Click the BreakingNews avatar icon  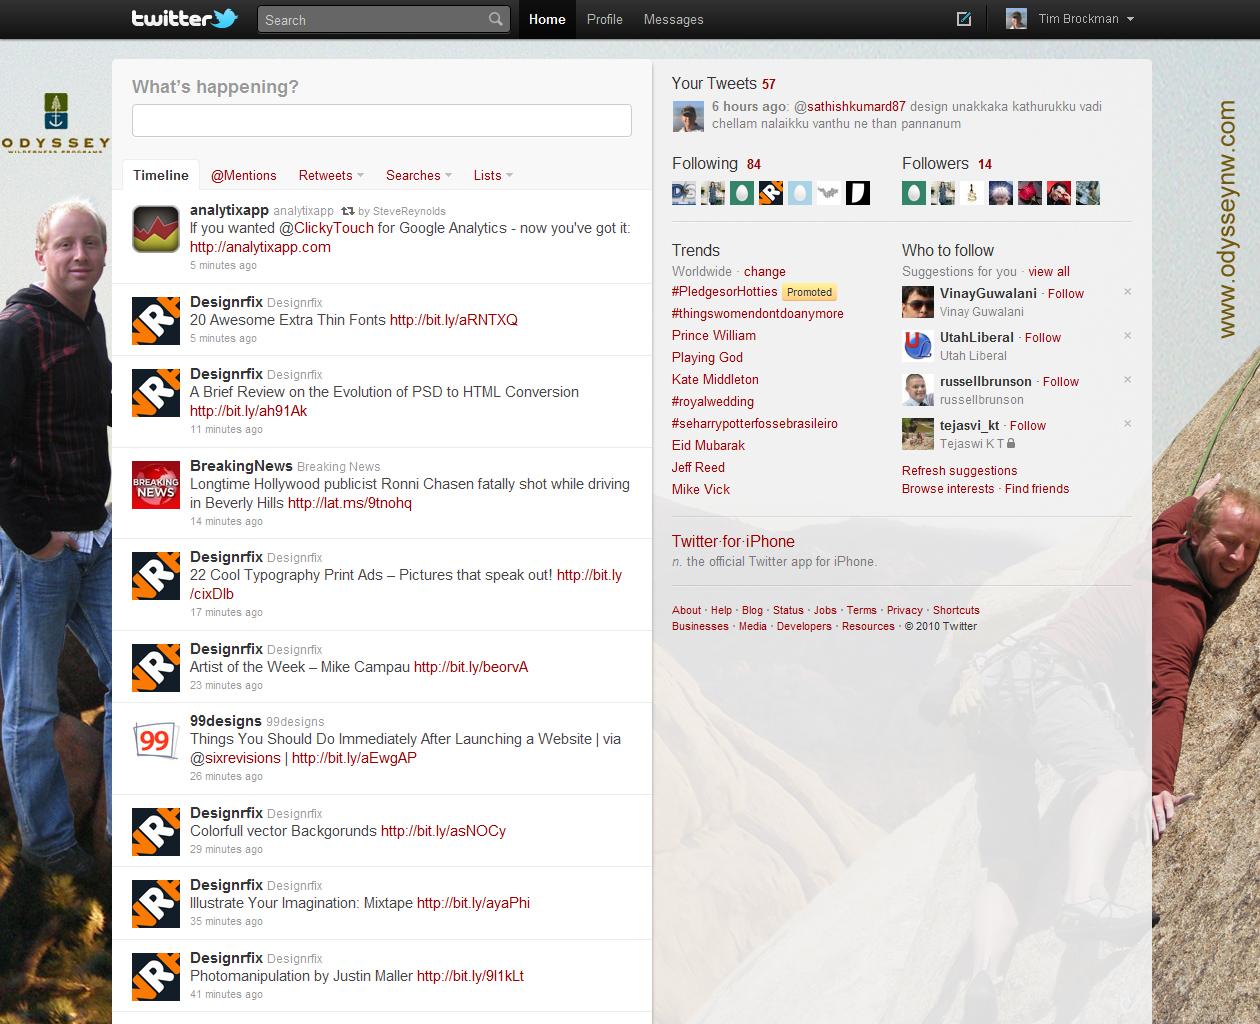[156, 484]
